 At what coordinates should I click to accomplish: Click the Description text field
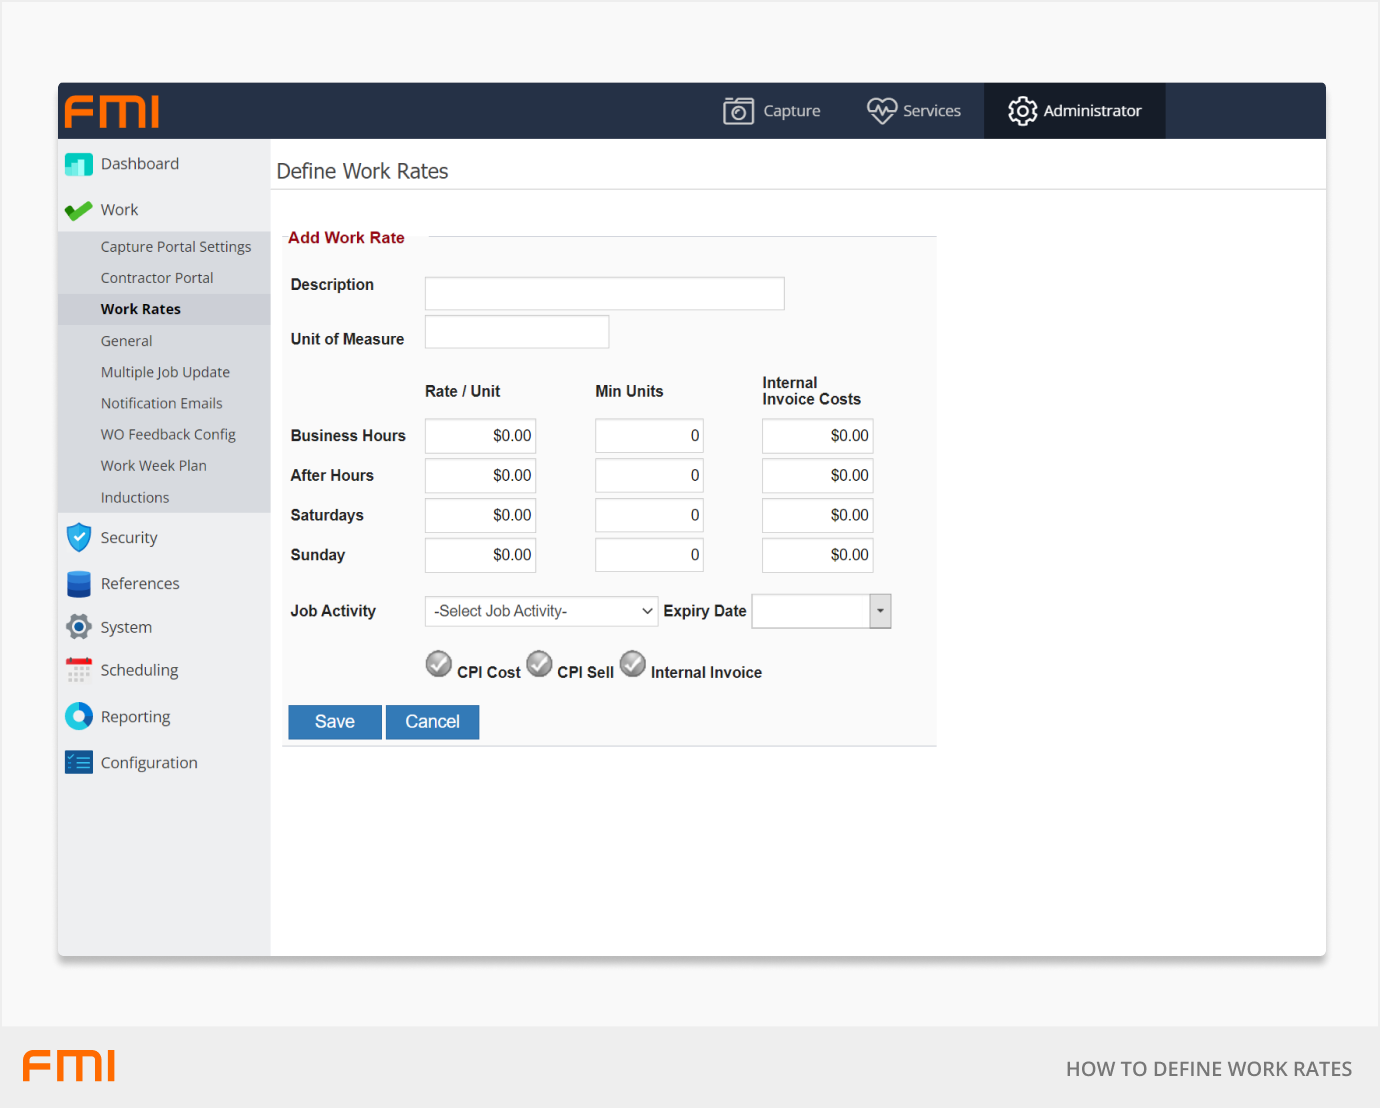point(604,294)
